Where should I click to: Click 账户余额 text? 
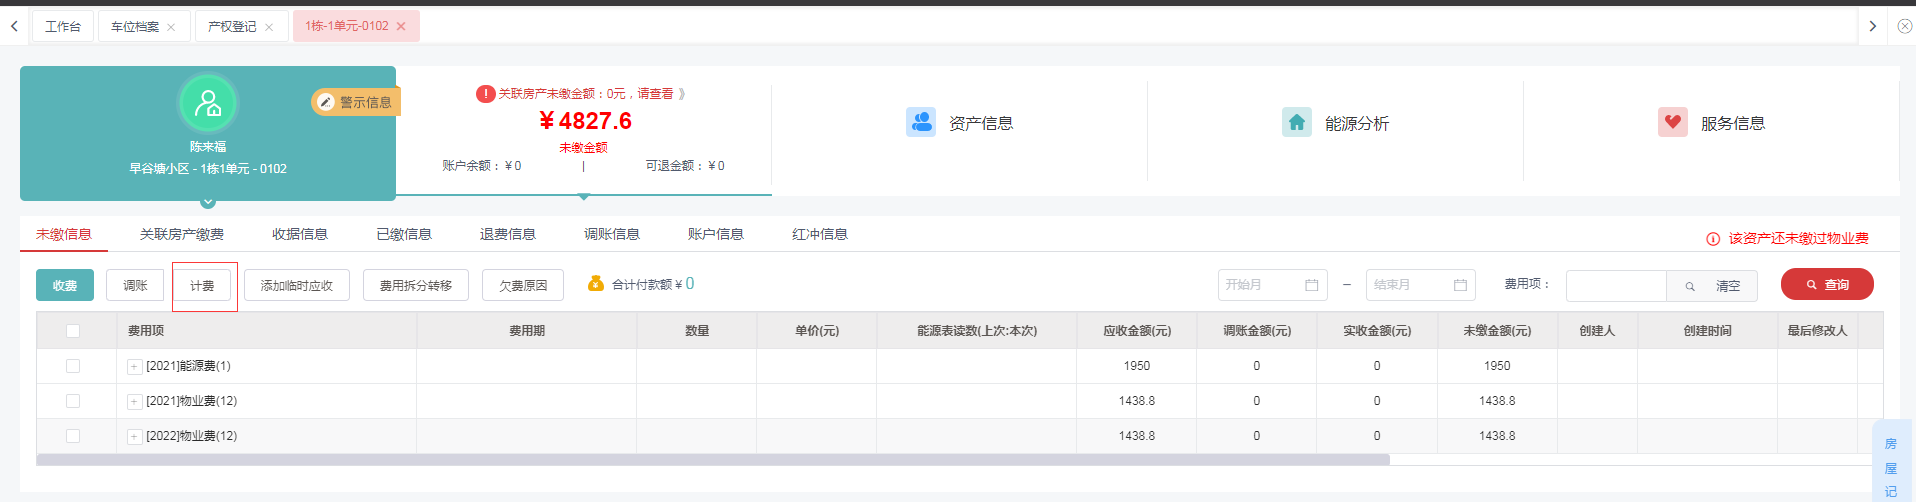click(482, 166)
